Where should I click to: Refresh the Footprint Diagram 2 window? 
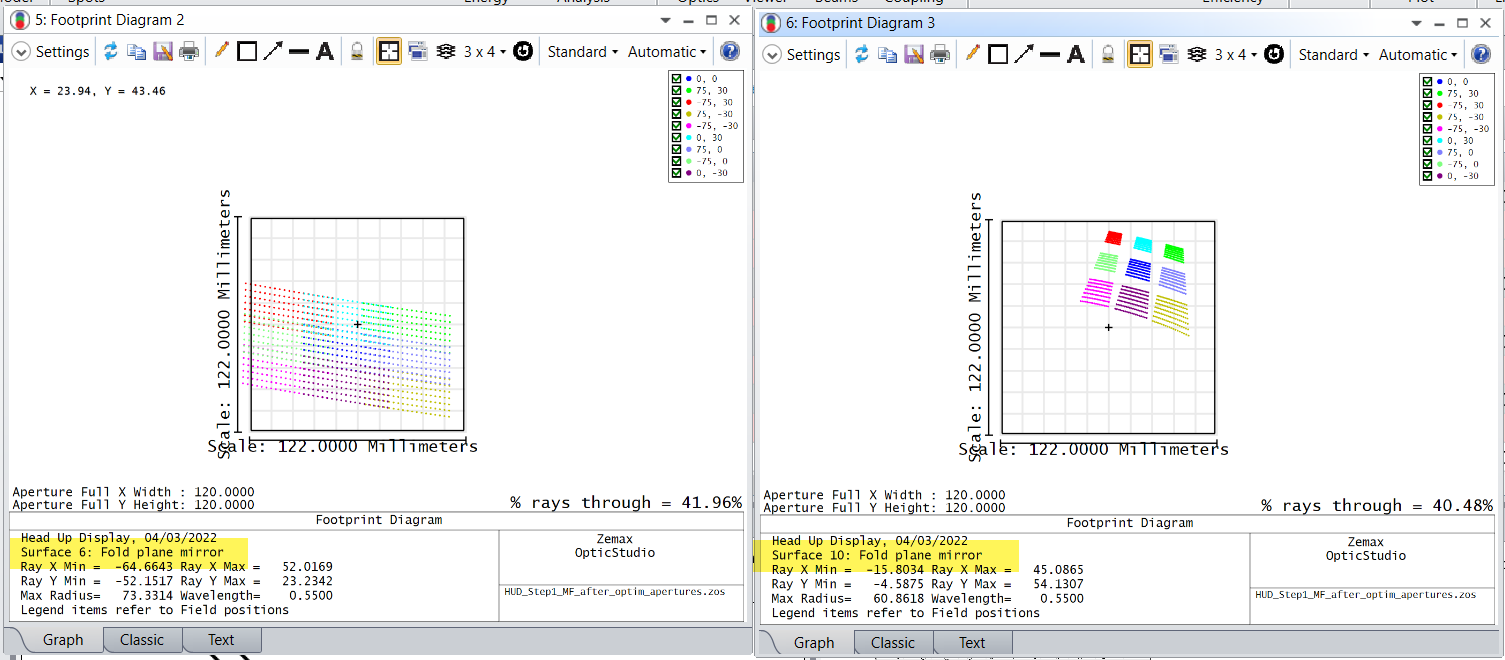pyautogui.click(x=111, y=51)
